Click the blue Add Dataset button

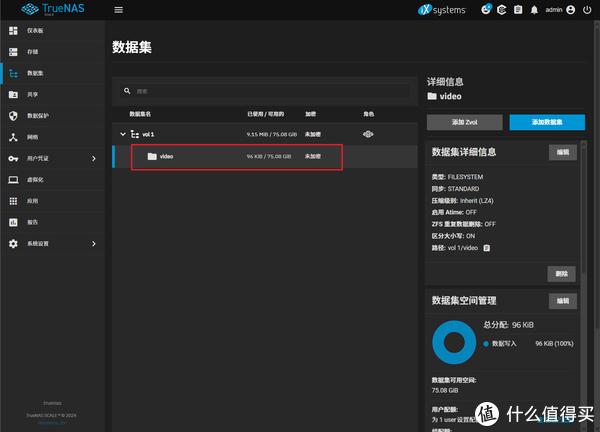(547, 122)
